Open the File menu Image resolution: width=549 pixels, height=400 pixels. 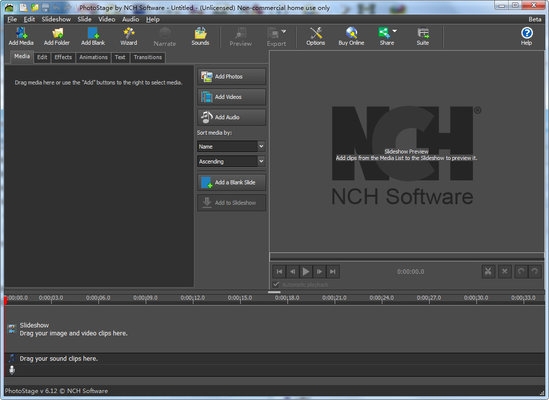click(x=12, y=19)
